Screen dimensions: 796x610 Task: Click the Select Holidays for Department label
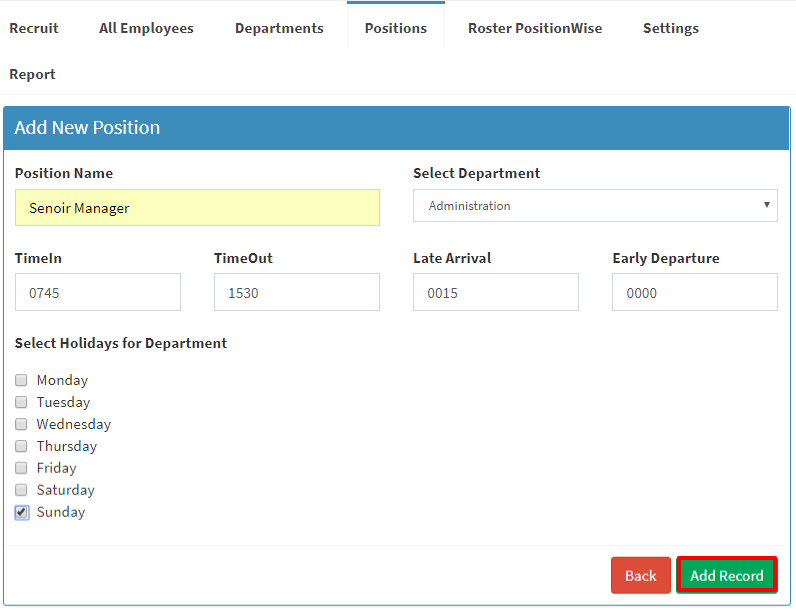click(121, 343)
